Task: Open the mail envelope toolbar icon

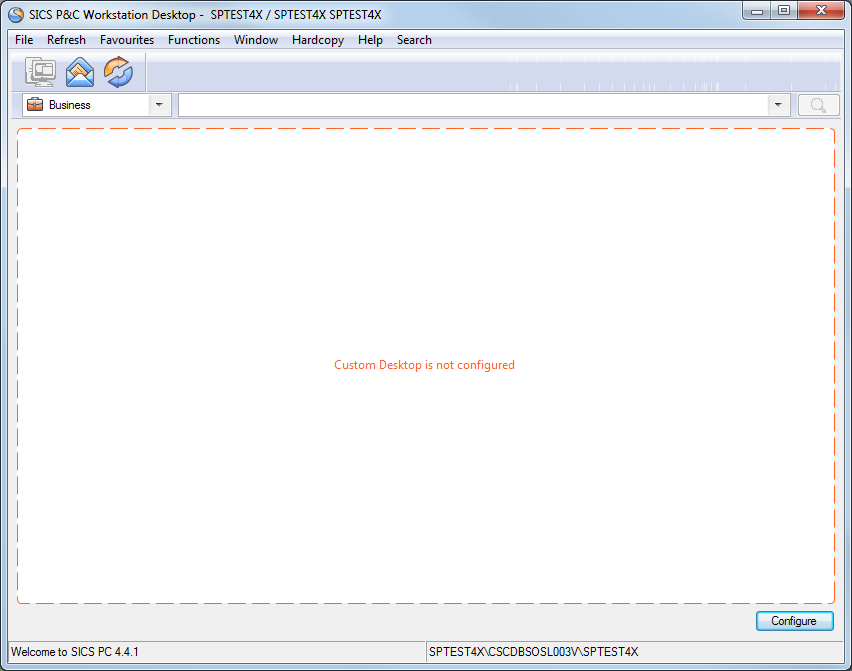Action: 79,72
